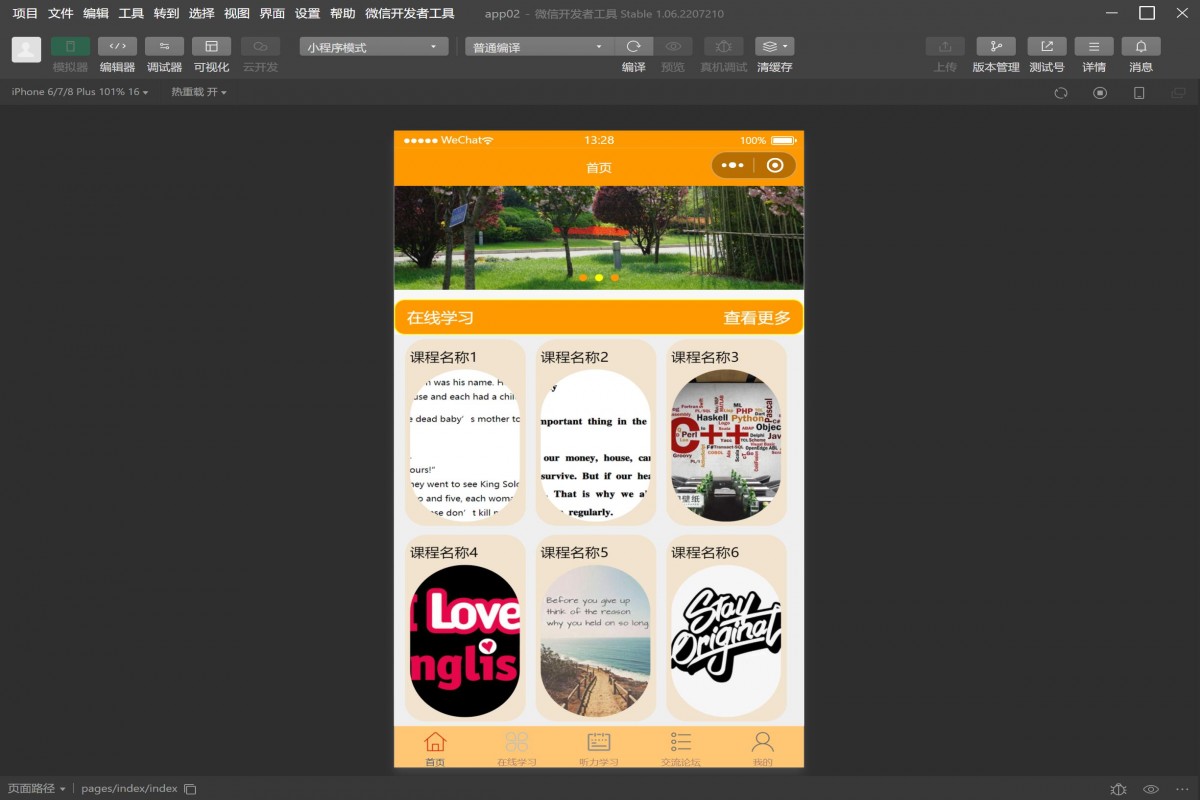
Task: Open the 页面路径 dropdown in status bar
Action: 35,789
